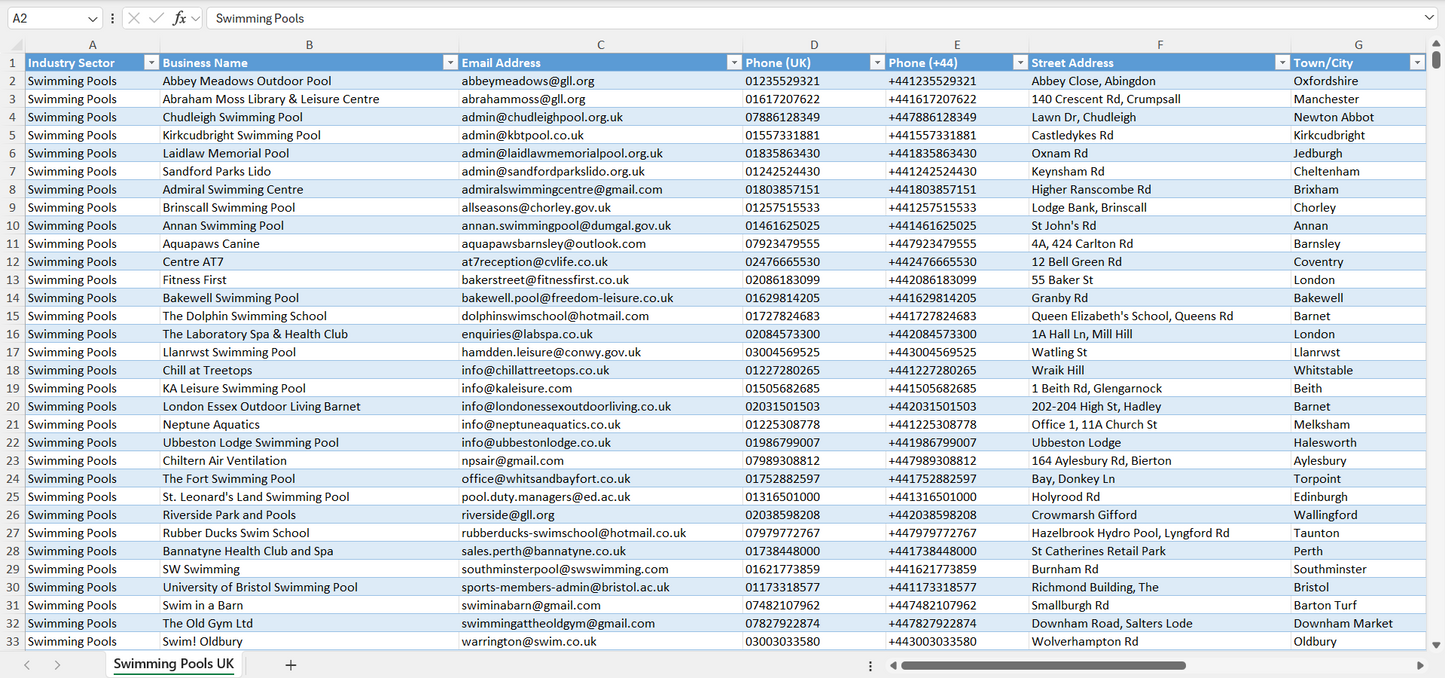This screenshot has width=1445, height=678.
Task: Select the Chorley town cell
Action: 1358,208
